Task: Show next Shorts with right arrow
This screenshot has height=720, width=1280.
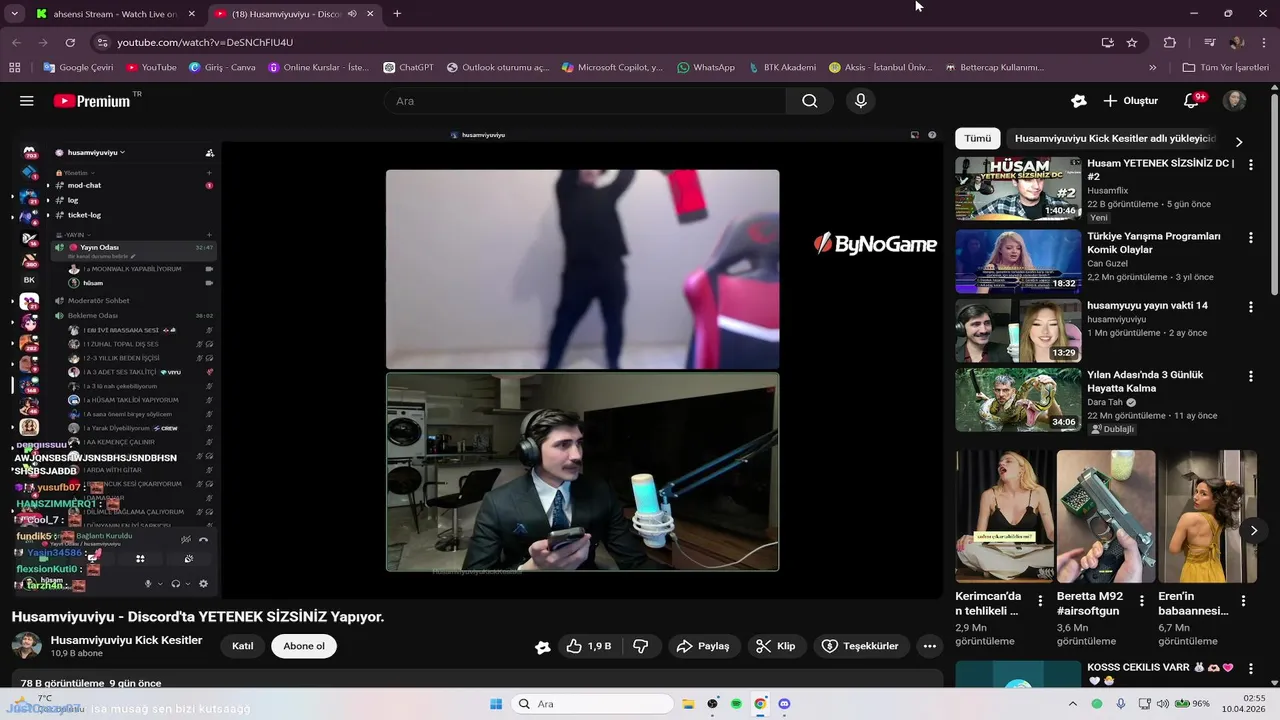Action: (x=1253, y=531)
